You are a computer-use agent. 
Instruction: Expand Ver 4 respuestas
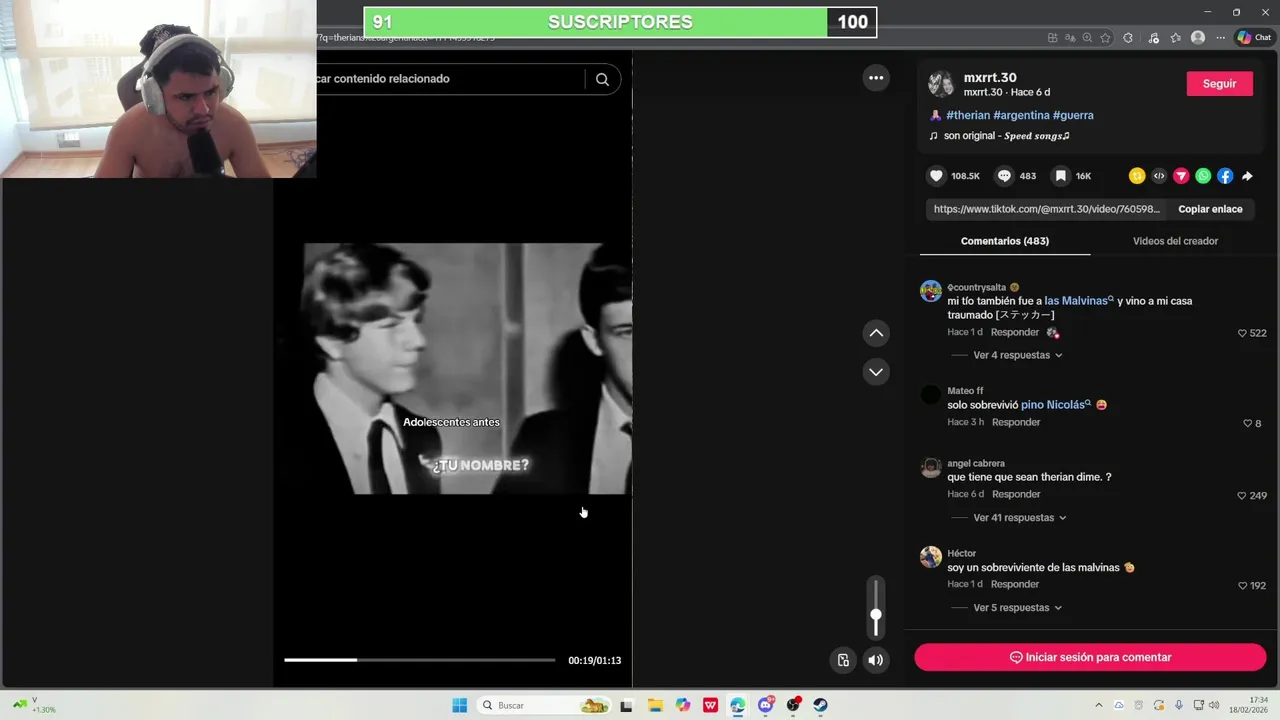tap(1017, 355)
